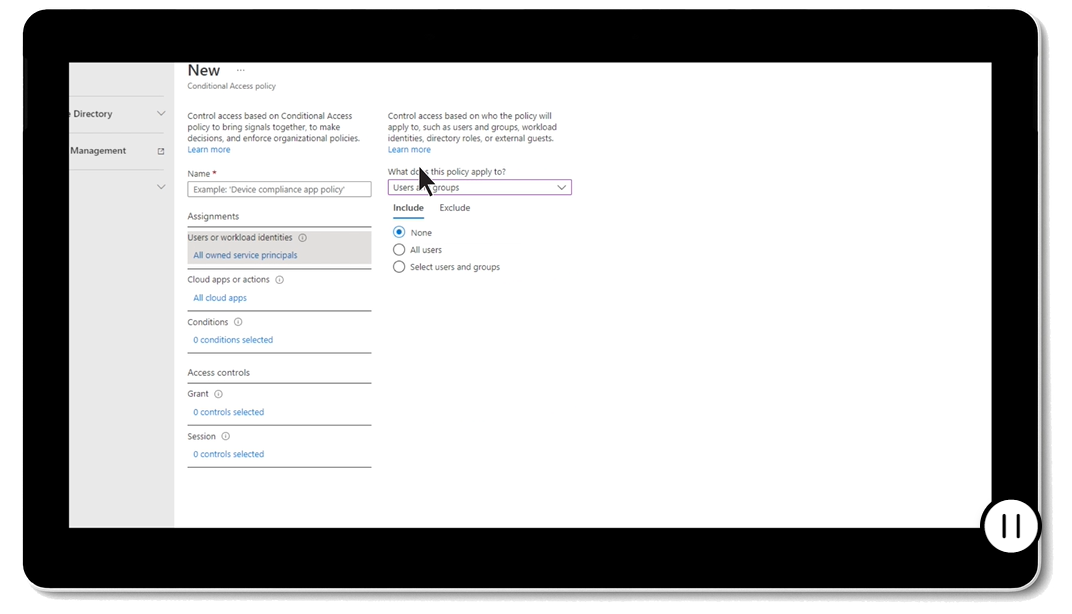Show the Conditions info tooltip icon
Screen dimensions: 1072x614
238,322
